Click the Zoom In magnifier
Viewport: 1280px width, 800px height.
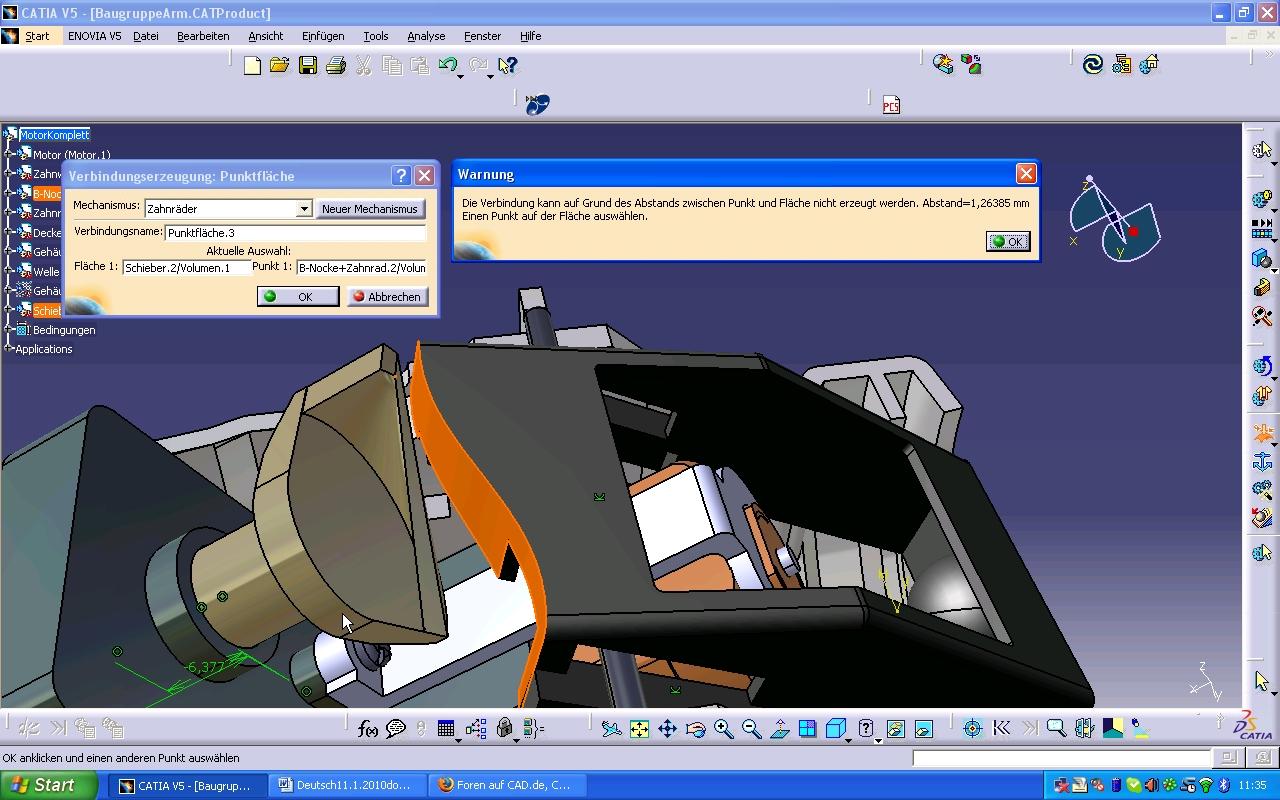[x=723, y=729]
